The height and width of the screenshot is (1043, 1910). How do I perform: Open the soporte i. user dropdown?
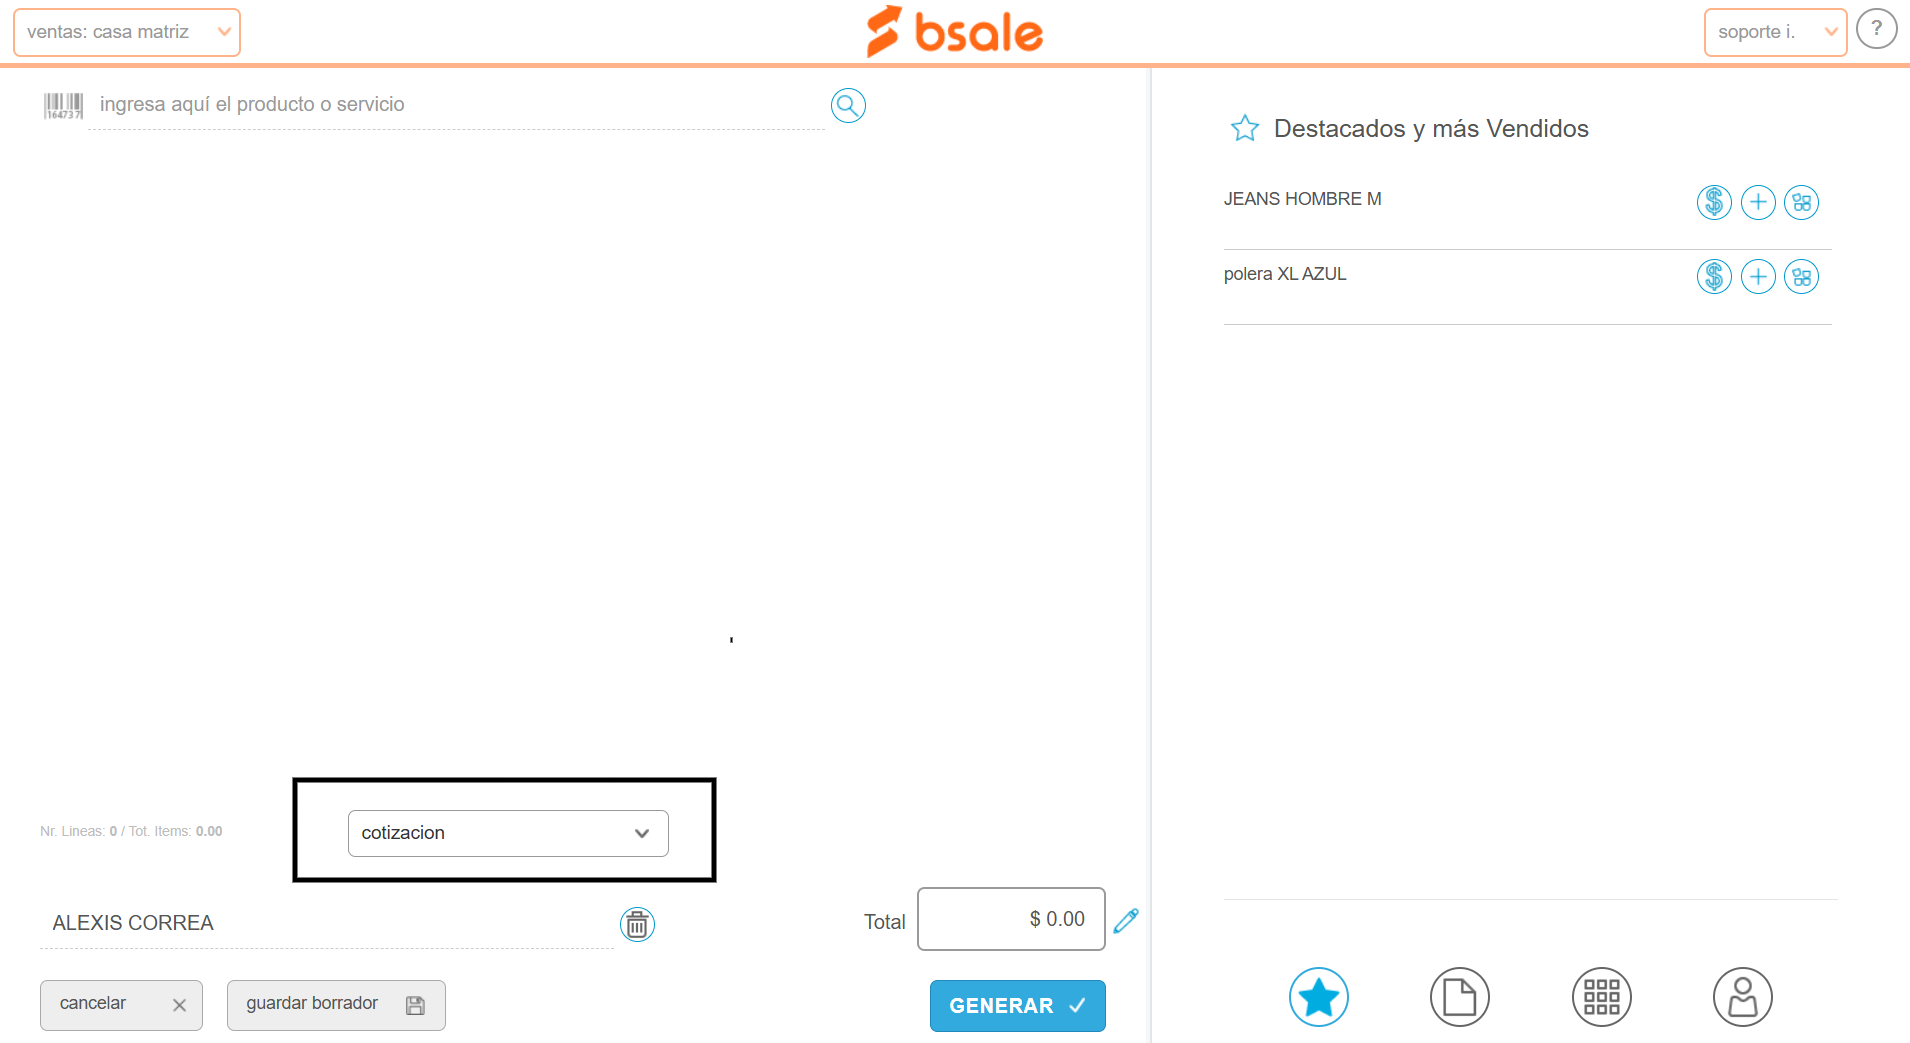[1775, 32]
